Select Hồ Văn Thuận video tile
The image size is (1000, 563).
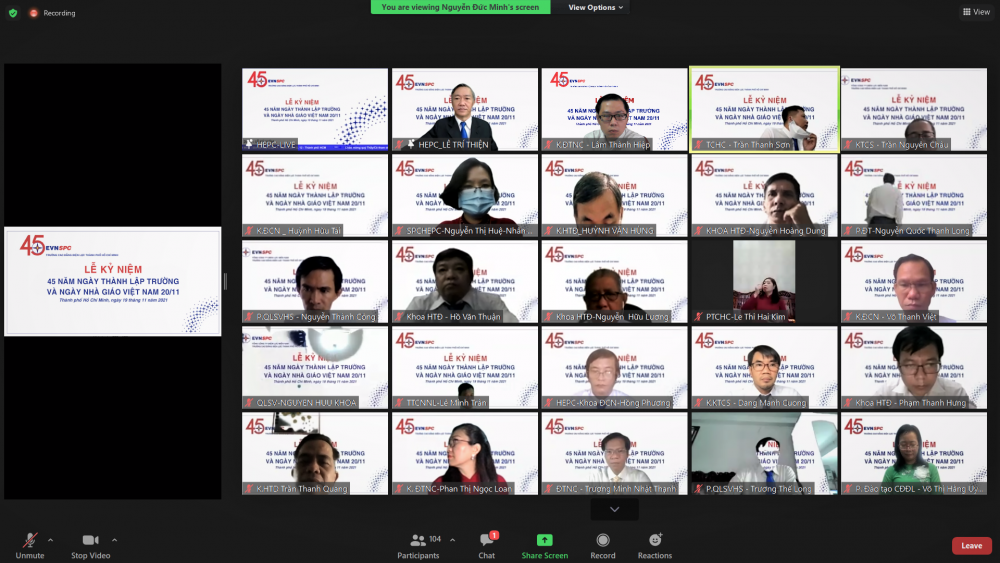465,282
